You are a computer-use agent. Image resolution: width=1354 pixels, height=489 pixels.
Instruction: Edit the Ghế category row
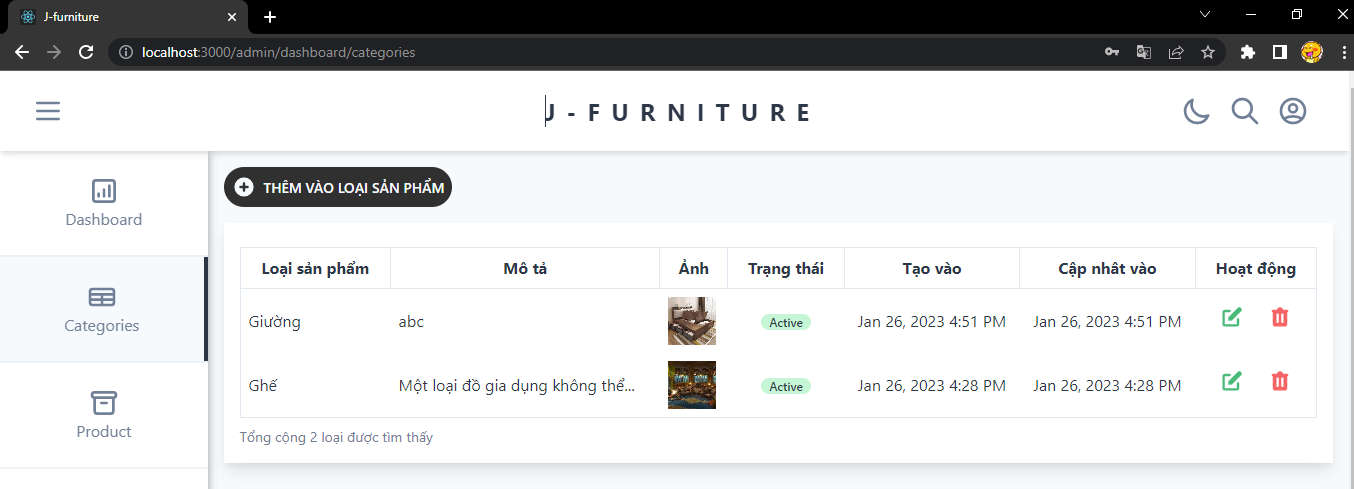point(1232,381)
